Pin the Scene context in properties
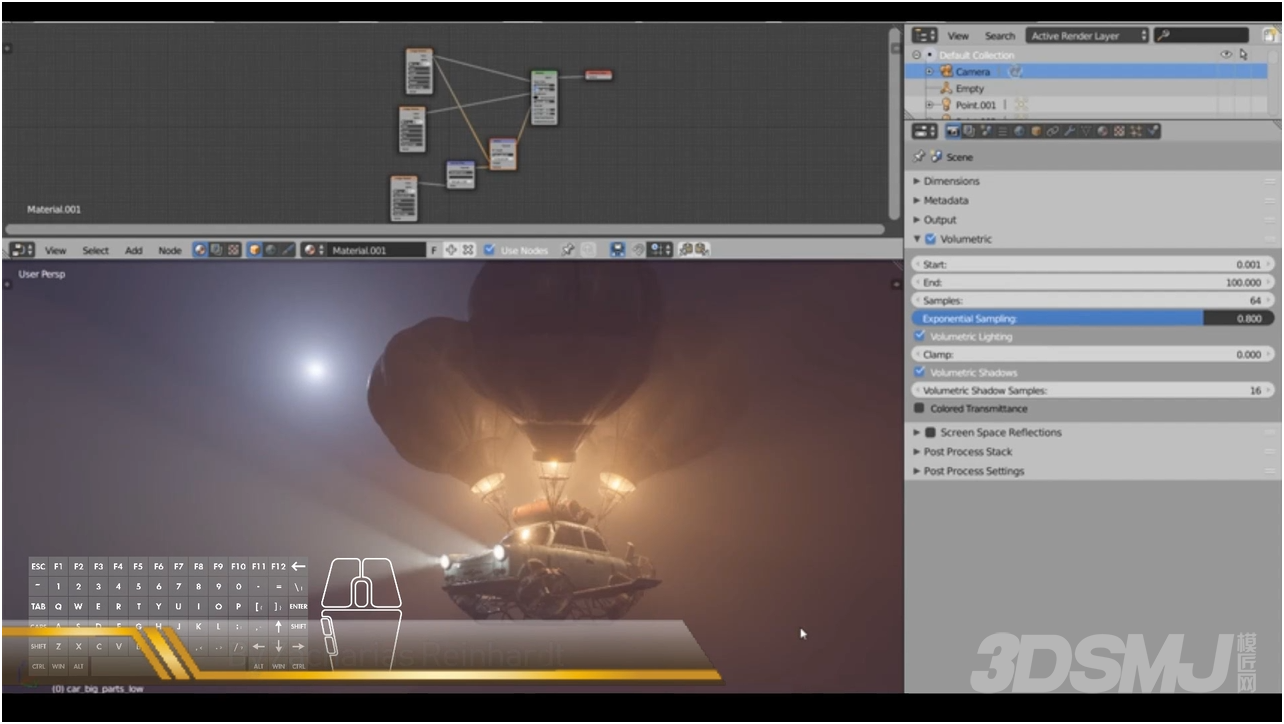 [919, 157]
